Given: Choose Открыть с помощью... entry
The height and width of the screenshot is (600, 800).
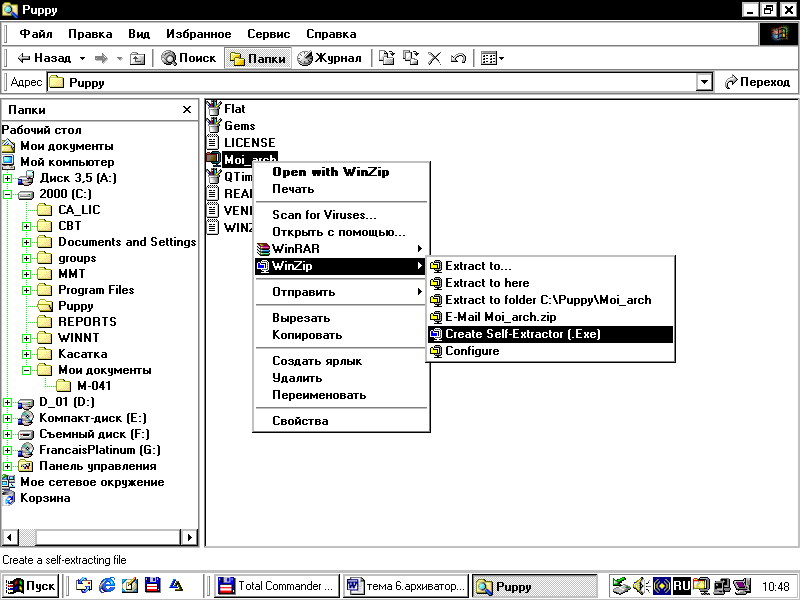Looking at the screenshot, I should [339, 232].
